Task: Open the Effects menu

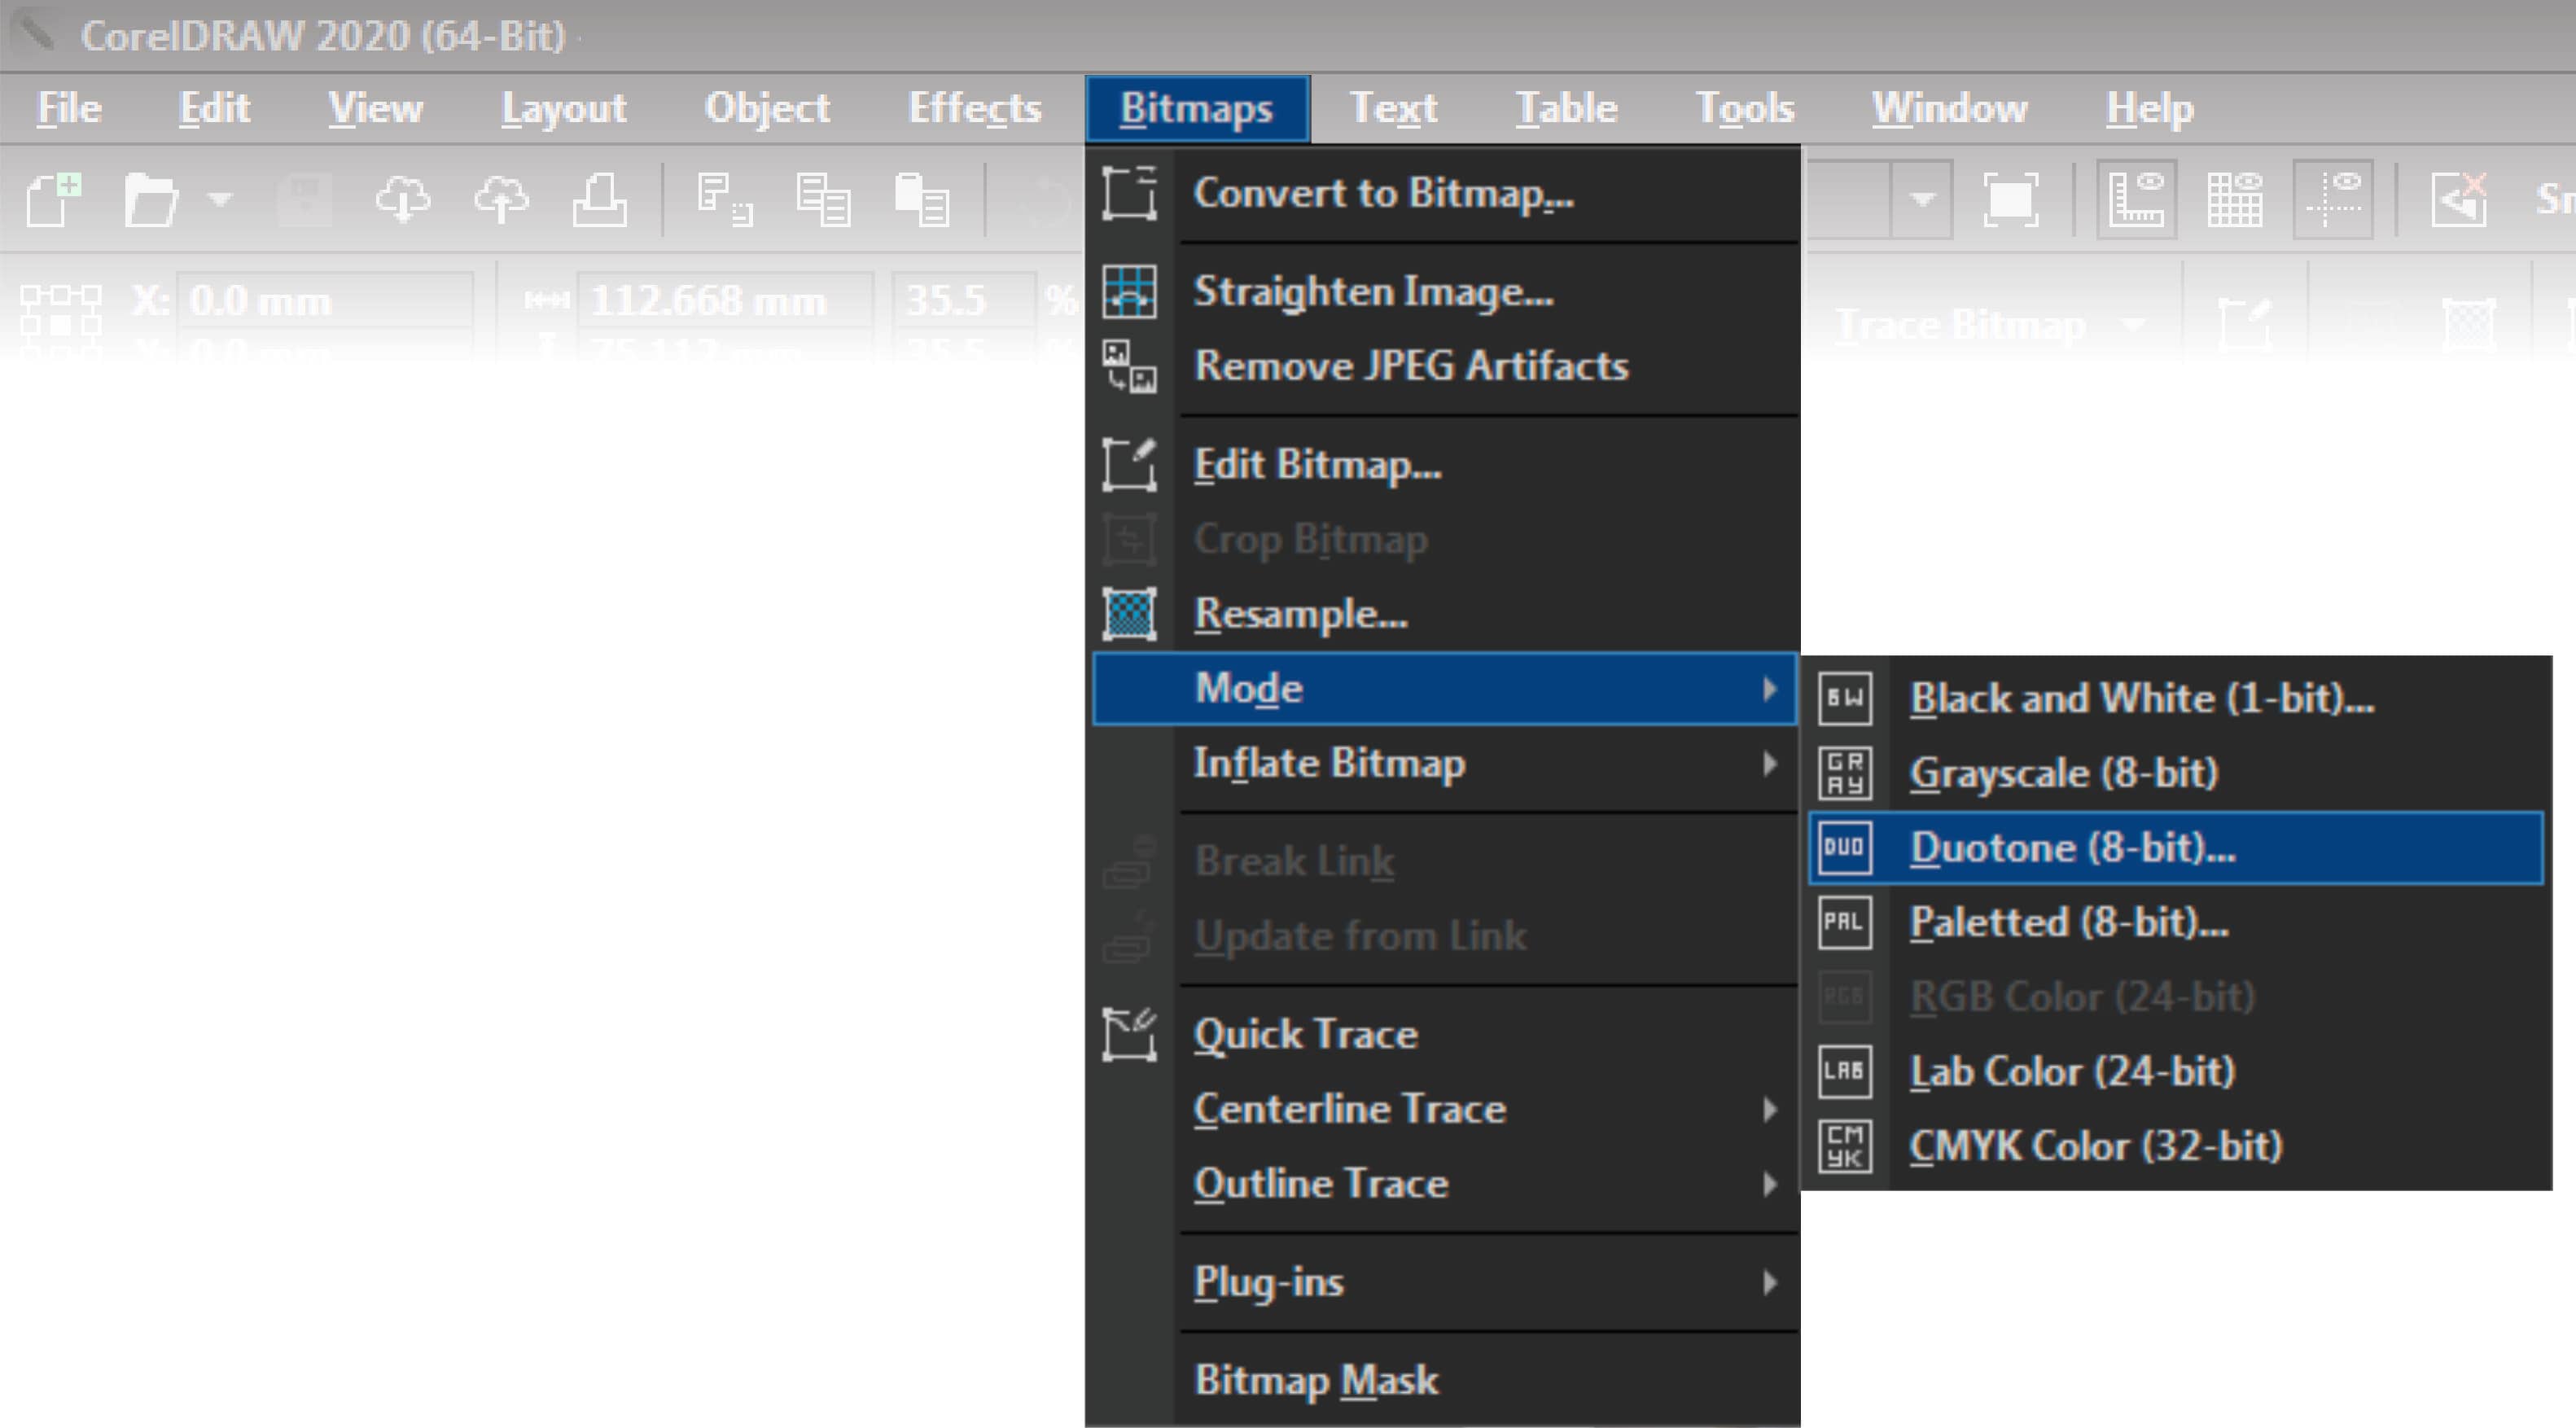Action: coord(974,108)
